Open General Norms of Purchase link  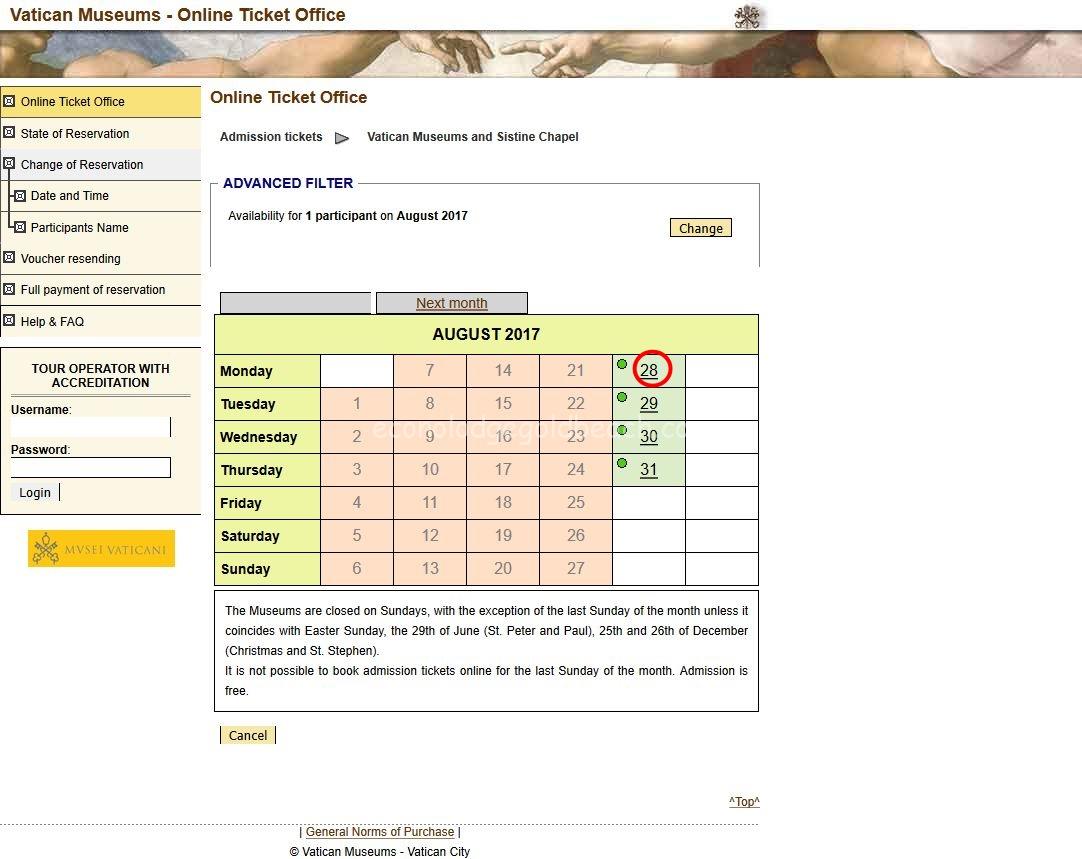[x=380, y=831]
